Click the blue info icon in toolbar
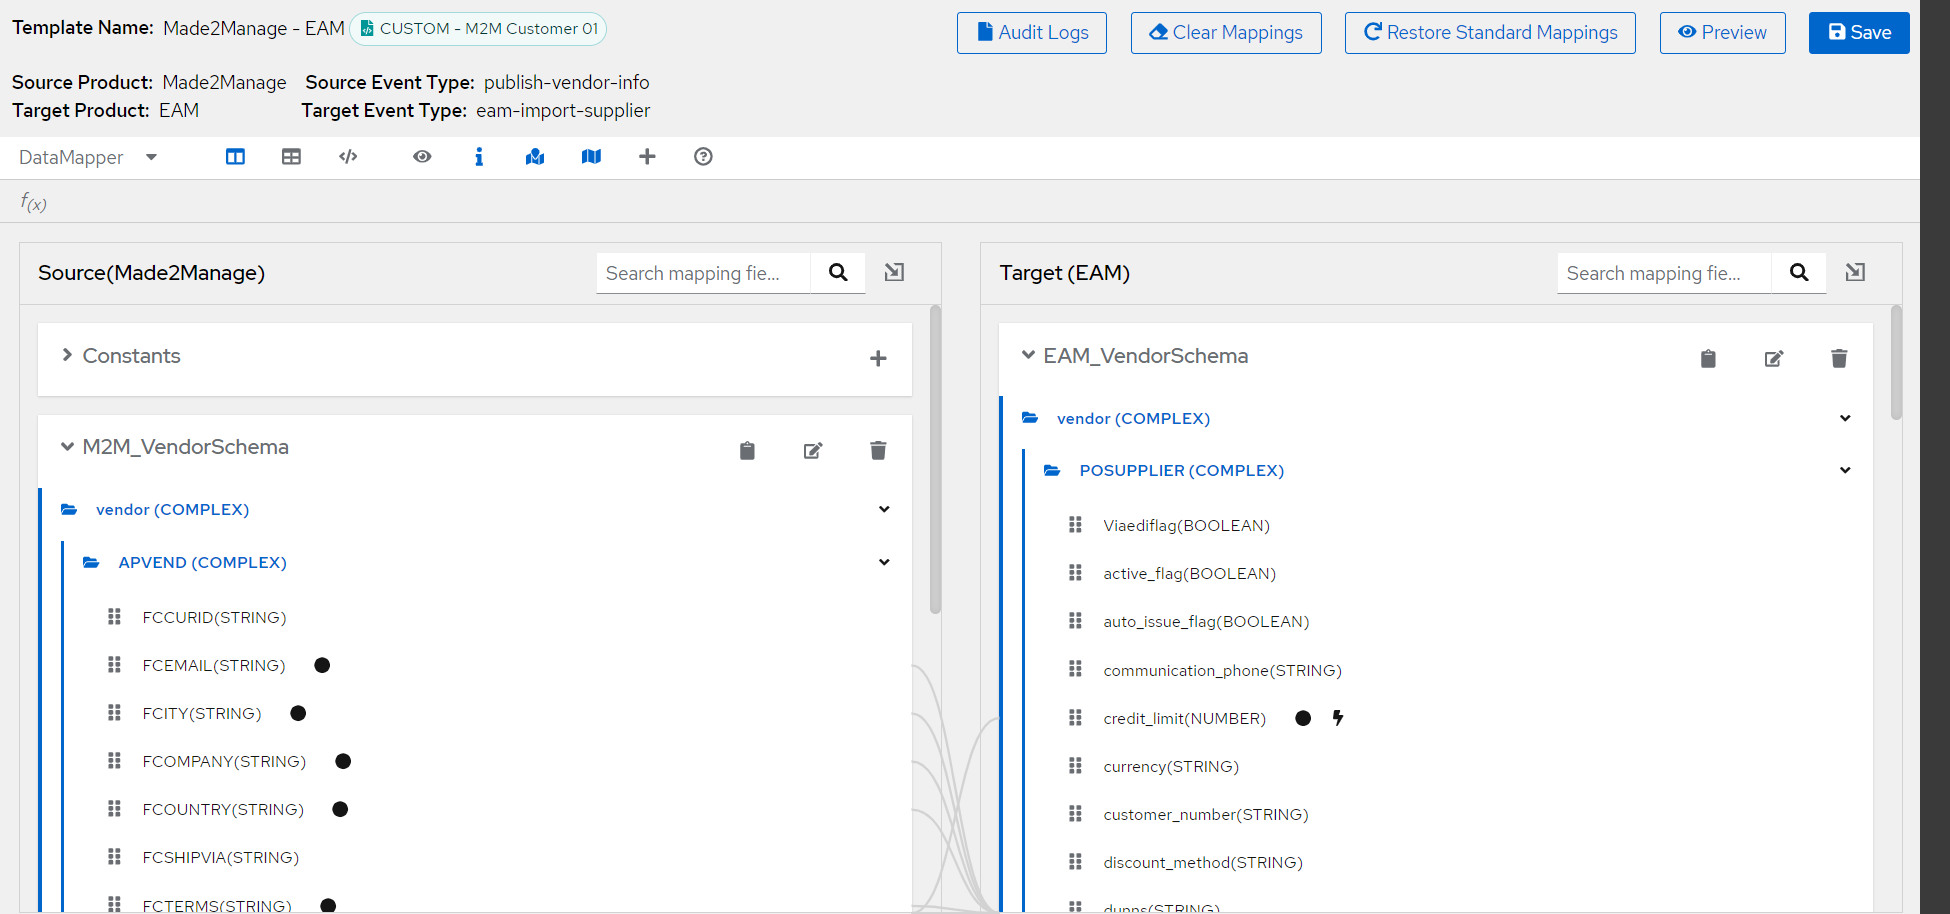The width and height of the screenshot is (1950, 914). coord(479,157)
